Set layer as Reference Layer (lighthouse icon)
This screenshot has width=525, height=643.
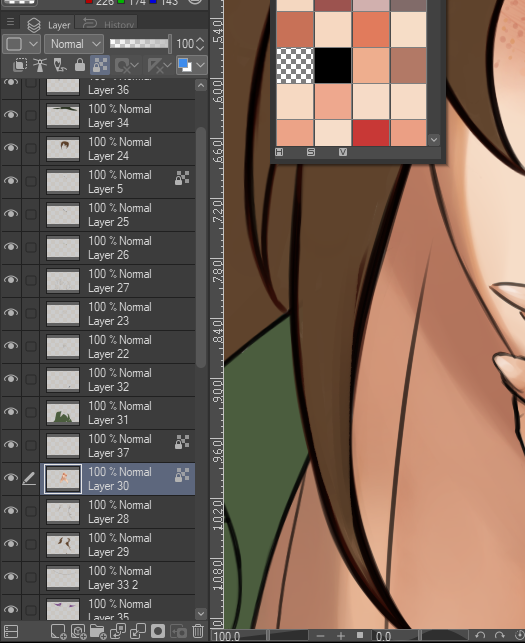40,65
